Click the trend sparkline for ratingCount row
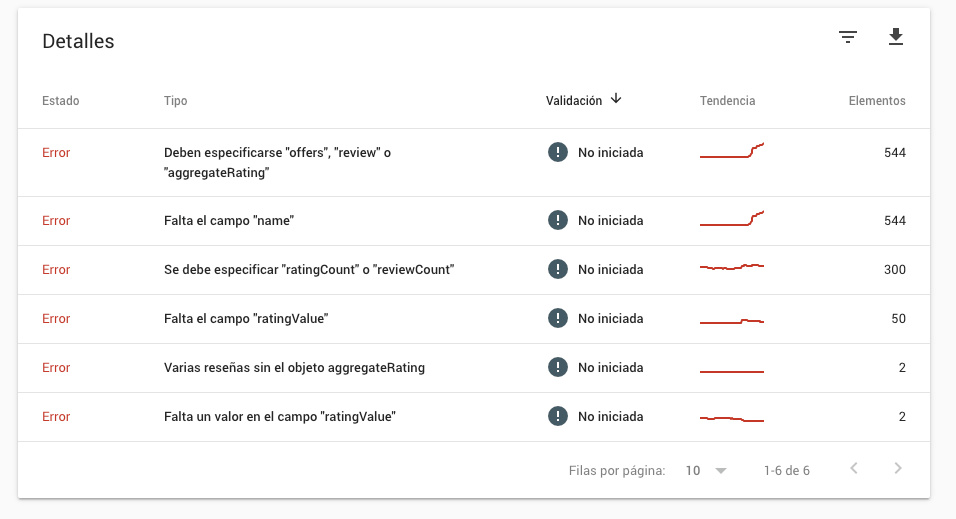956x519 pixels. pyautogui.click(x=732, y=267)
